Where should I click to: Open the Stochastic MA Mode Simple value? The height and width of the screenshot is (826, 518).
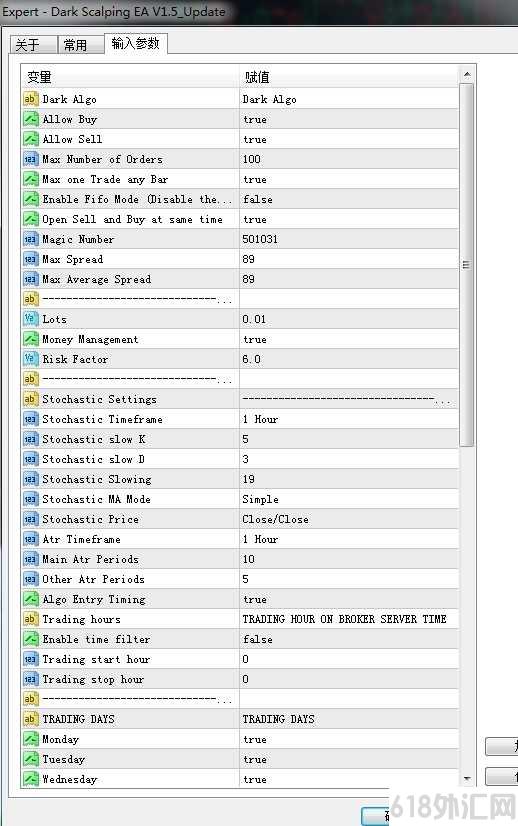point(349,499)
